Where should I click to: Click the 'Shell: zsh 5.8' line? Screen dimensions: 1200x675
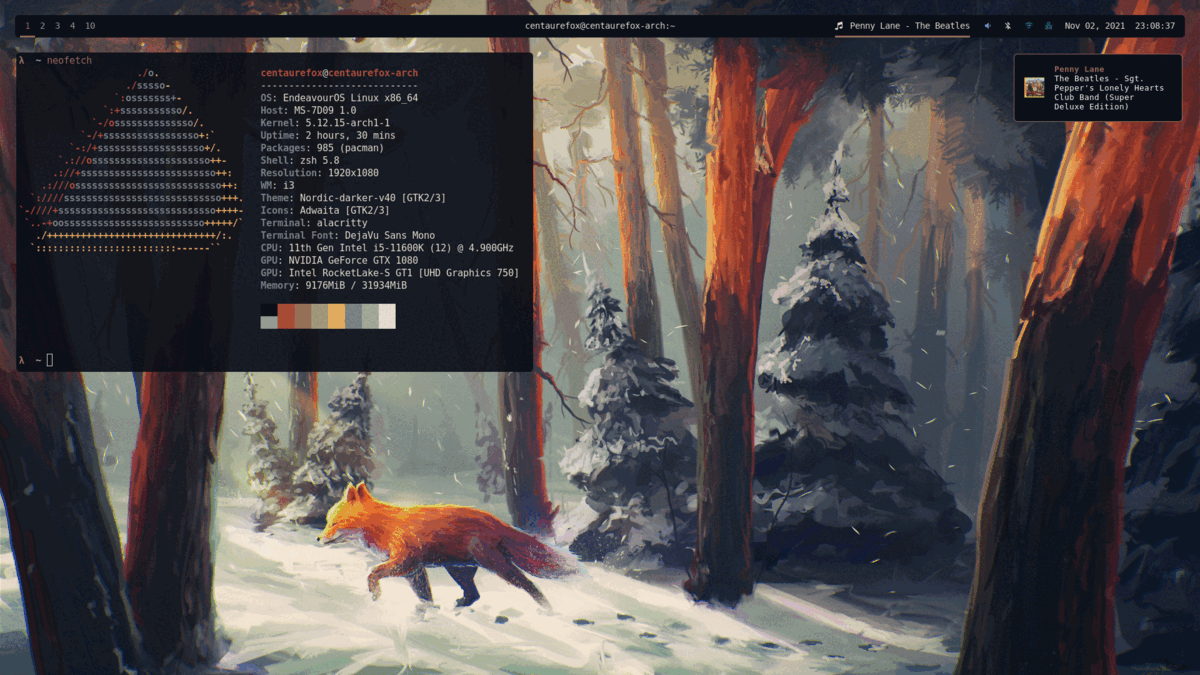click(300, 160)
